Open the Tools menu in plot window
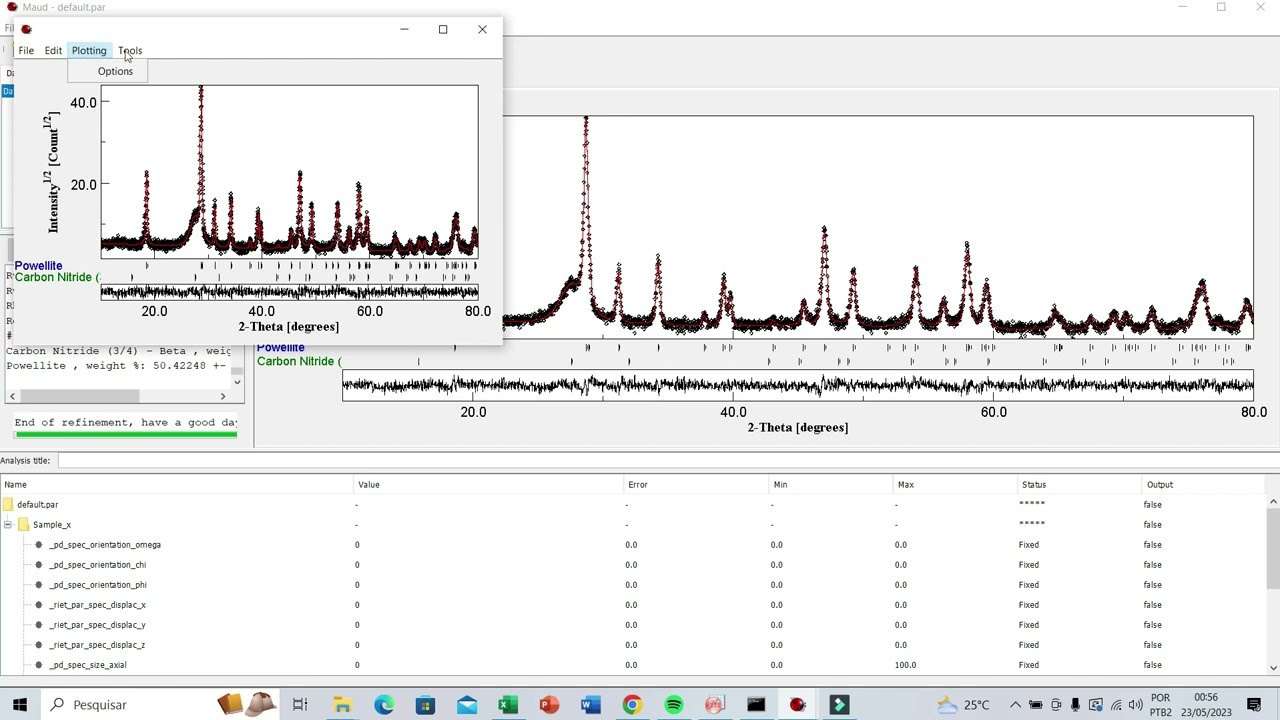Viewport: 1280px width, 720px height. (130, 50)
